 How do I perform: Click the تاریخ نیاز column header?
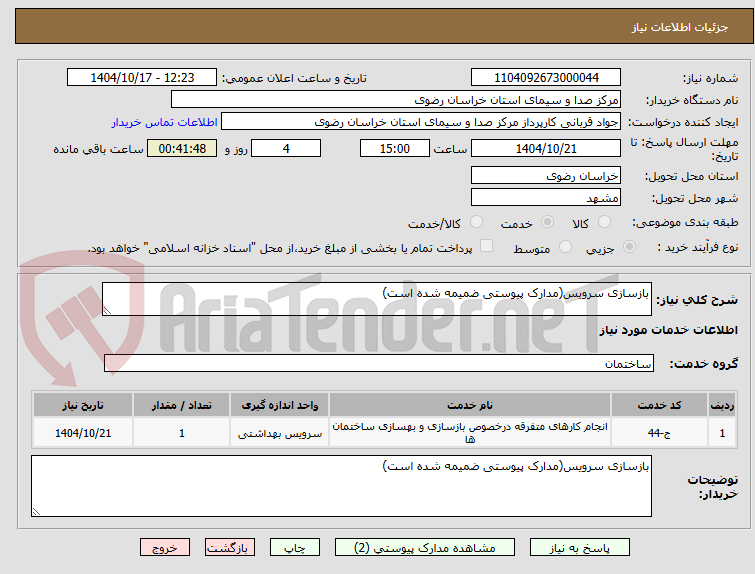[83, 405]
